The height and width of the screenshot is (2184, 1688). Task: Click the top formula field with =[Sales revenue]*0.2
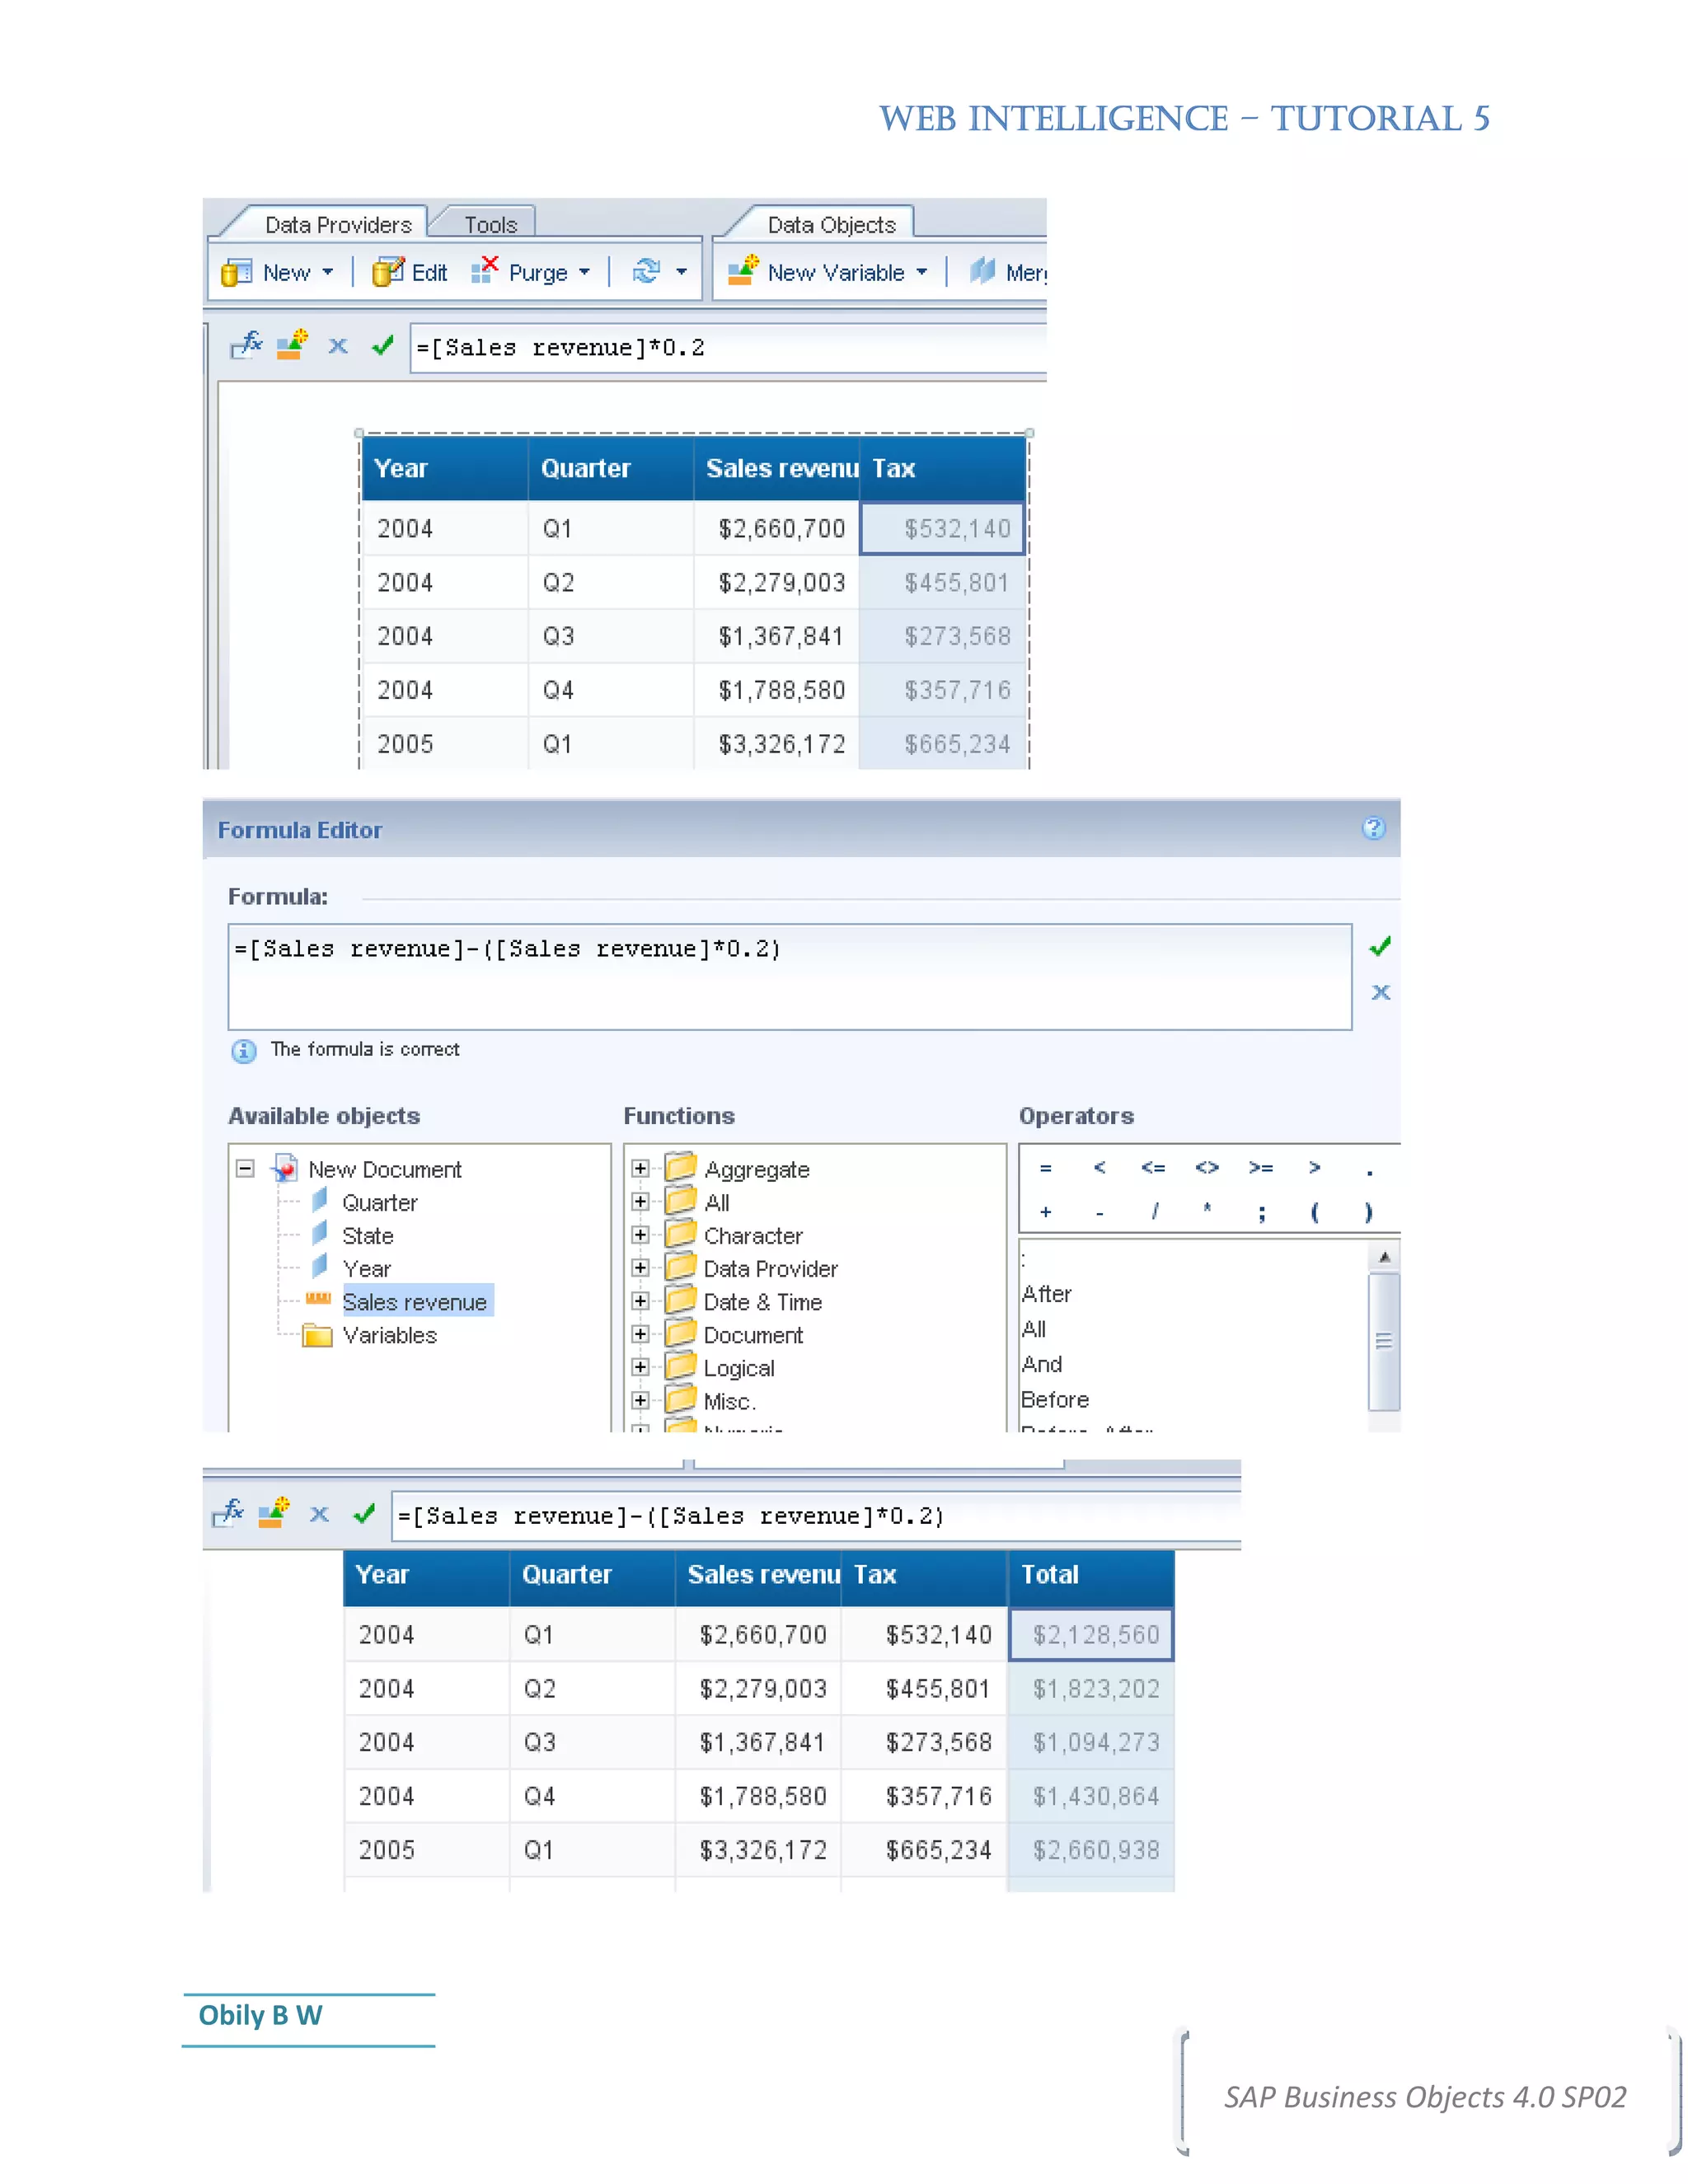(728, 348)
